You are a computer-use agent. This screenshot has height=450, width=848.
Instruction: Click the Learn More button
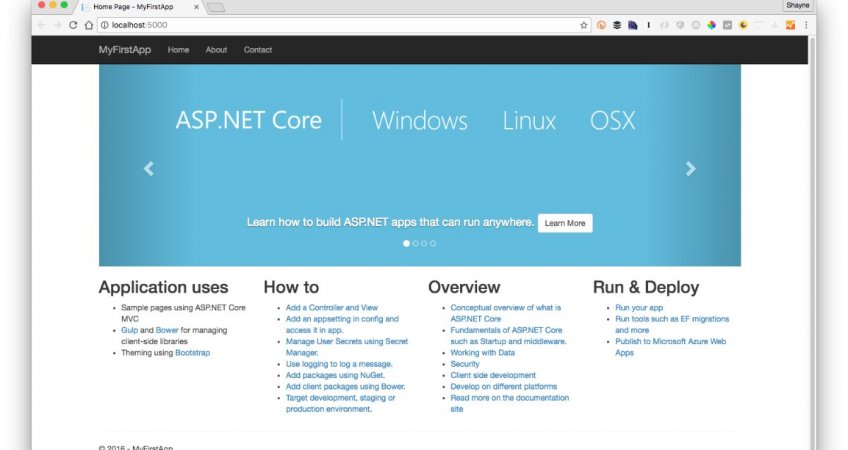565,223
